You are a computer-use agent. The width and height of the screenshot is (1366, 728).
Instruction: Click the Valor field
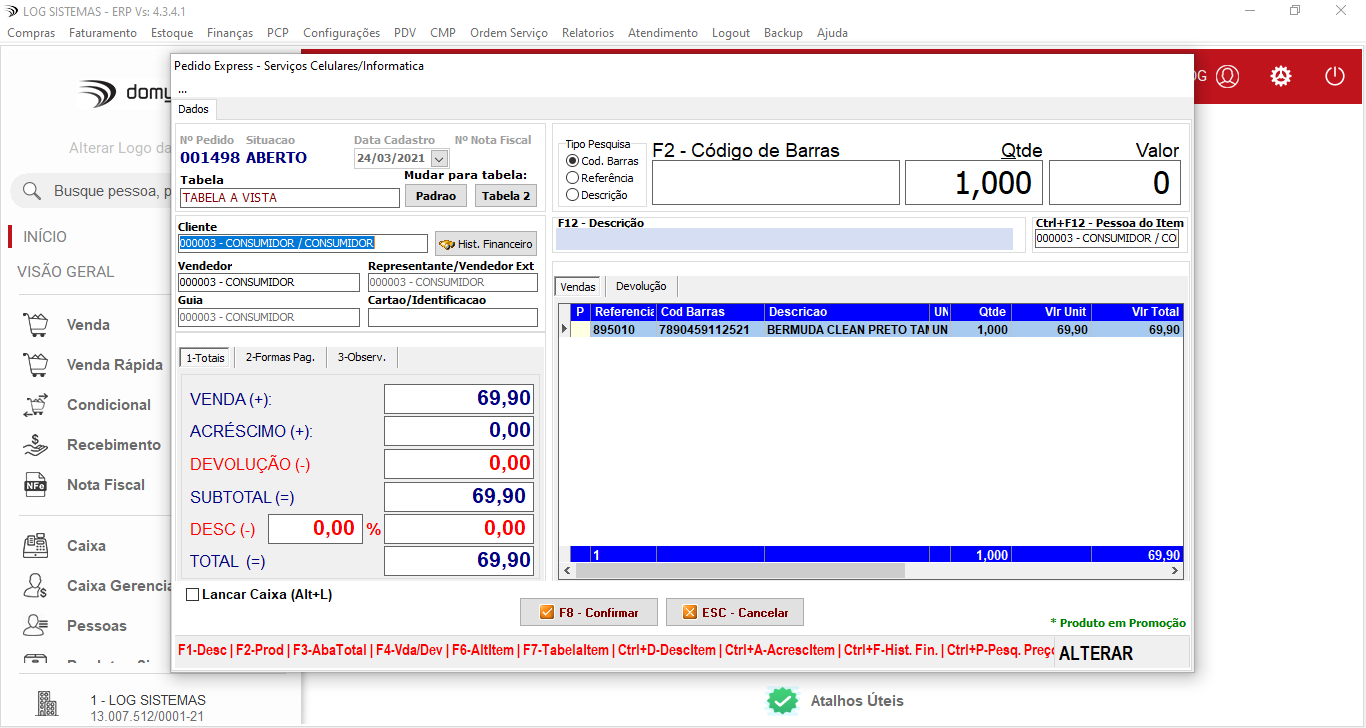pos(1115,183)
